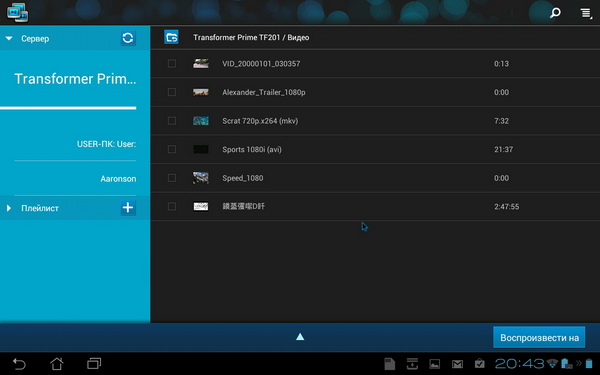The height and width of the screenshot is (375, 600).
Task: Tap the Android home icon
Action: [x=57, y=364]
